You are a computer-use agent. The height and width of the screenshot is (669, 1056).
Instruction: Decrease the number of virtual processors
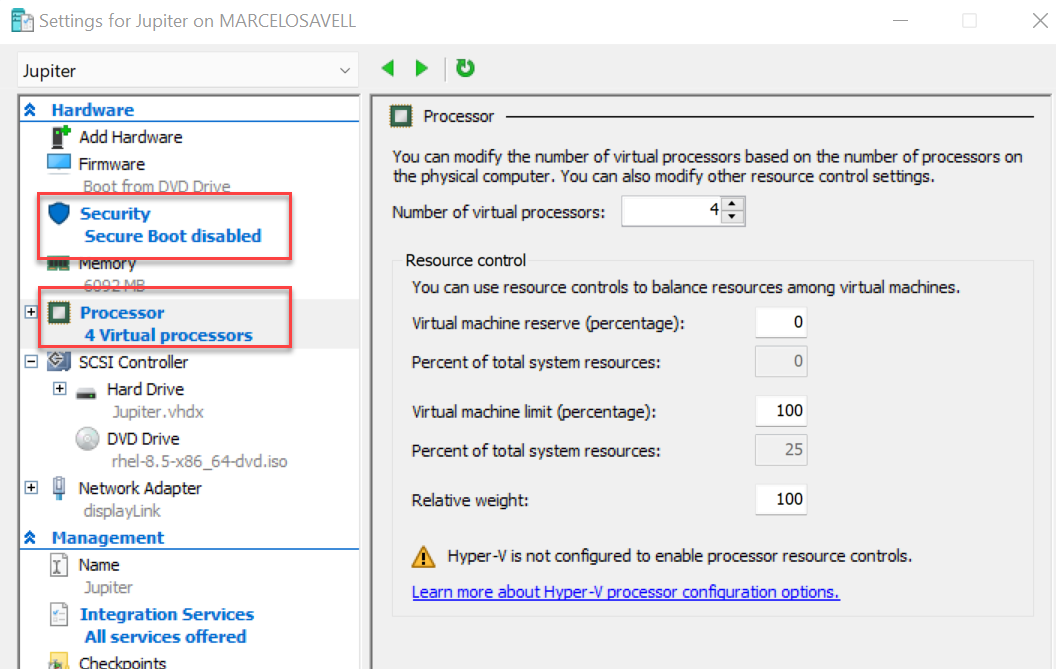734,217
